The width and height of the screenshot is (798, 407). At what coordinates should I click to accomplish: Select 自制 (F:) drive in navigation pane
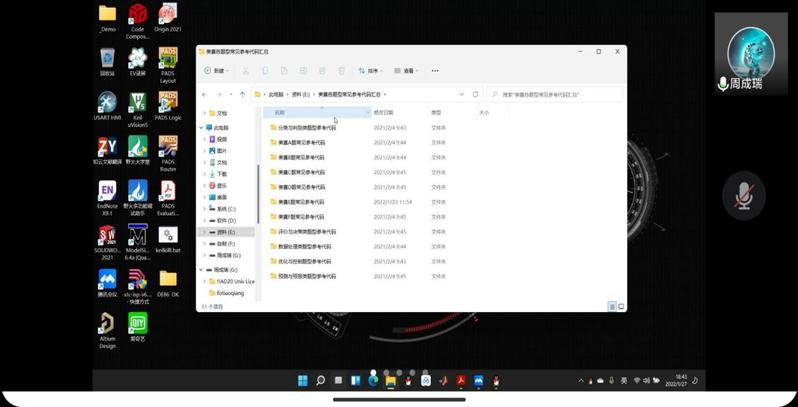point(226,244)
